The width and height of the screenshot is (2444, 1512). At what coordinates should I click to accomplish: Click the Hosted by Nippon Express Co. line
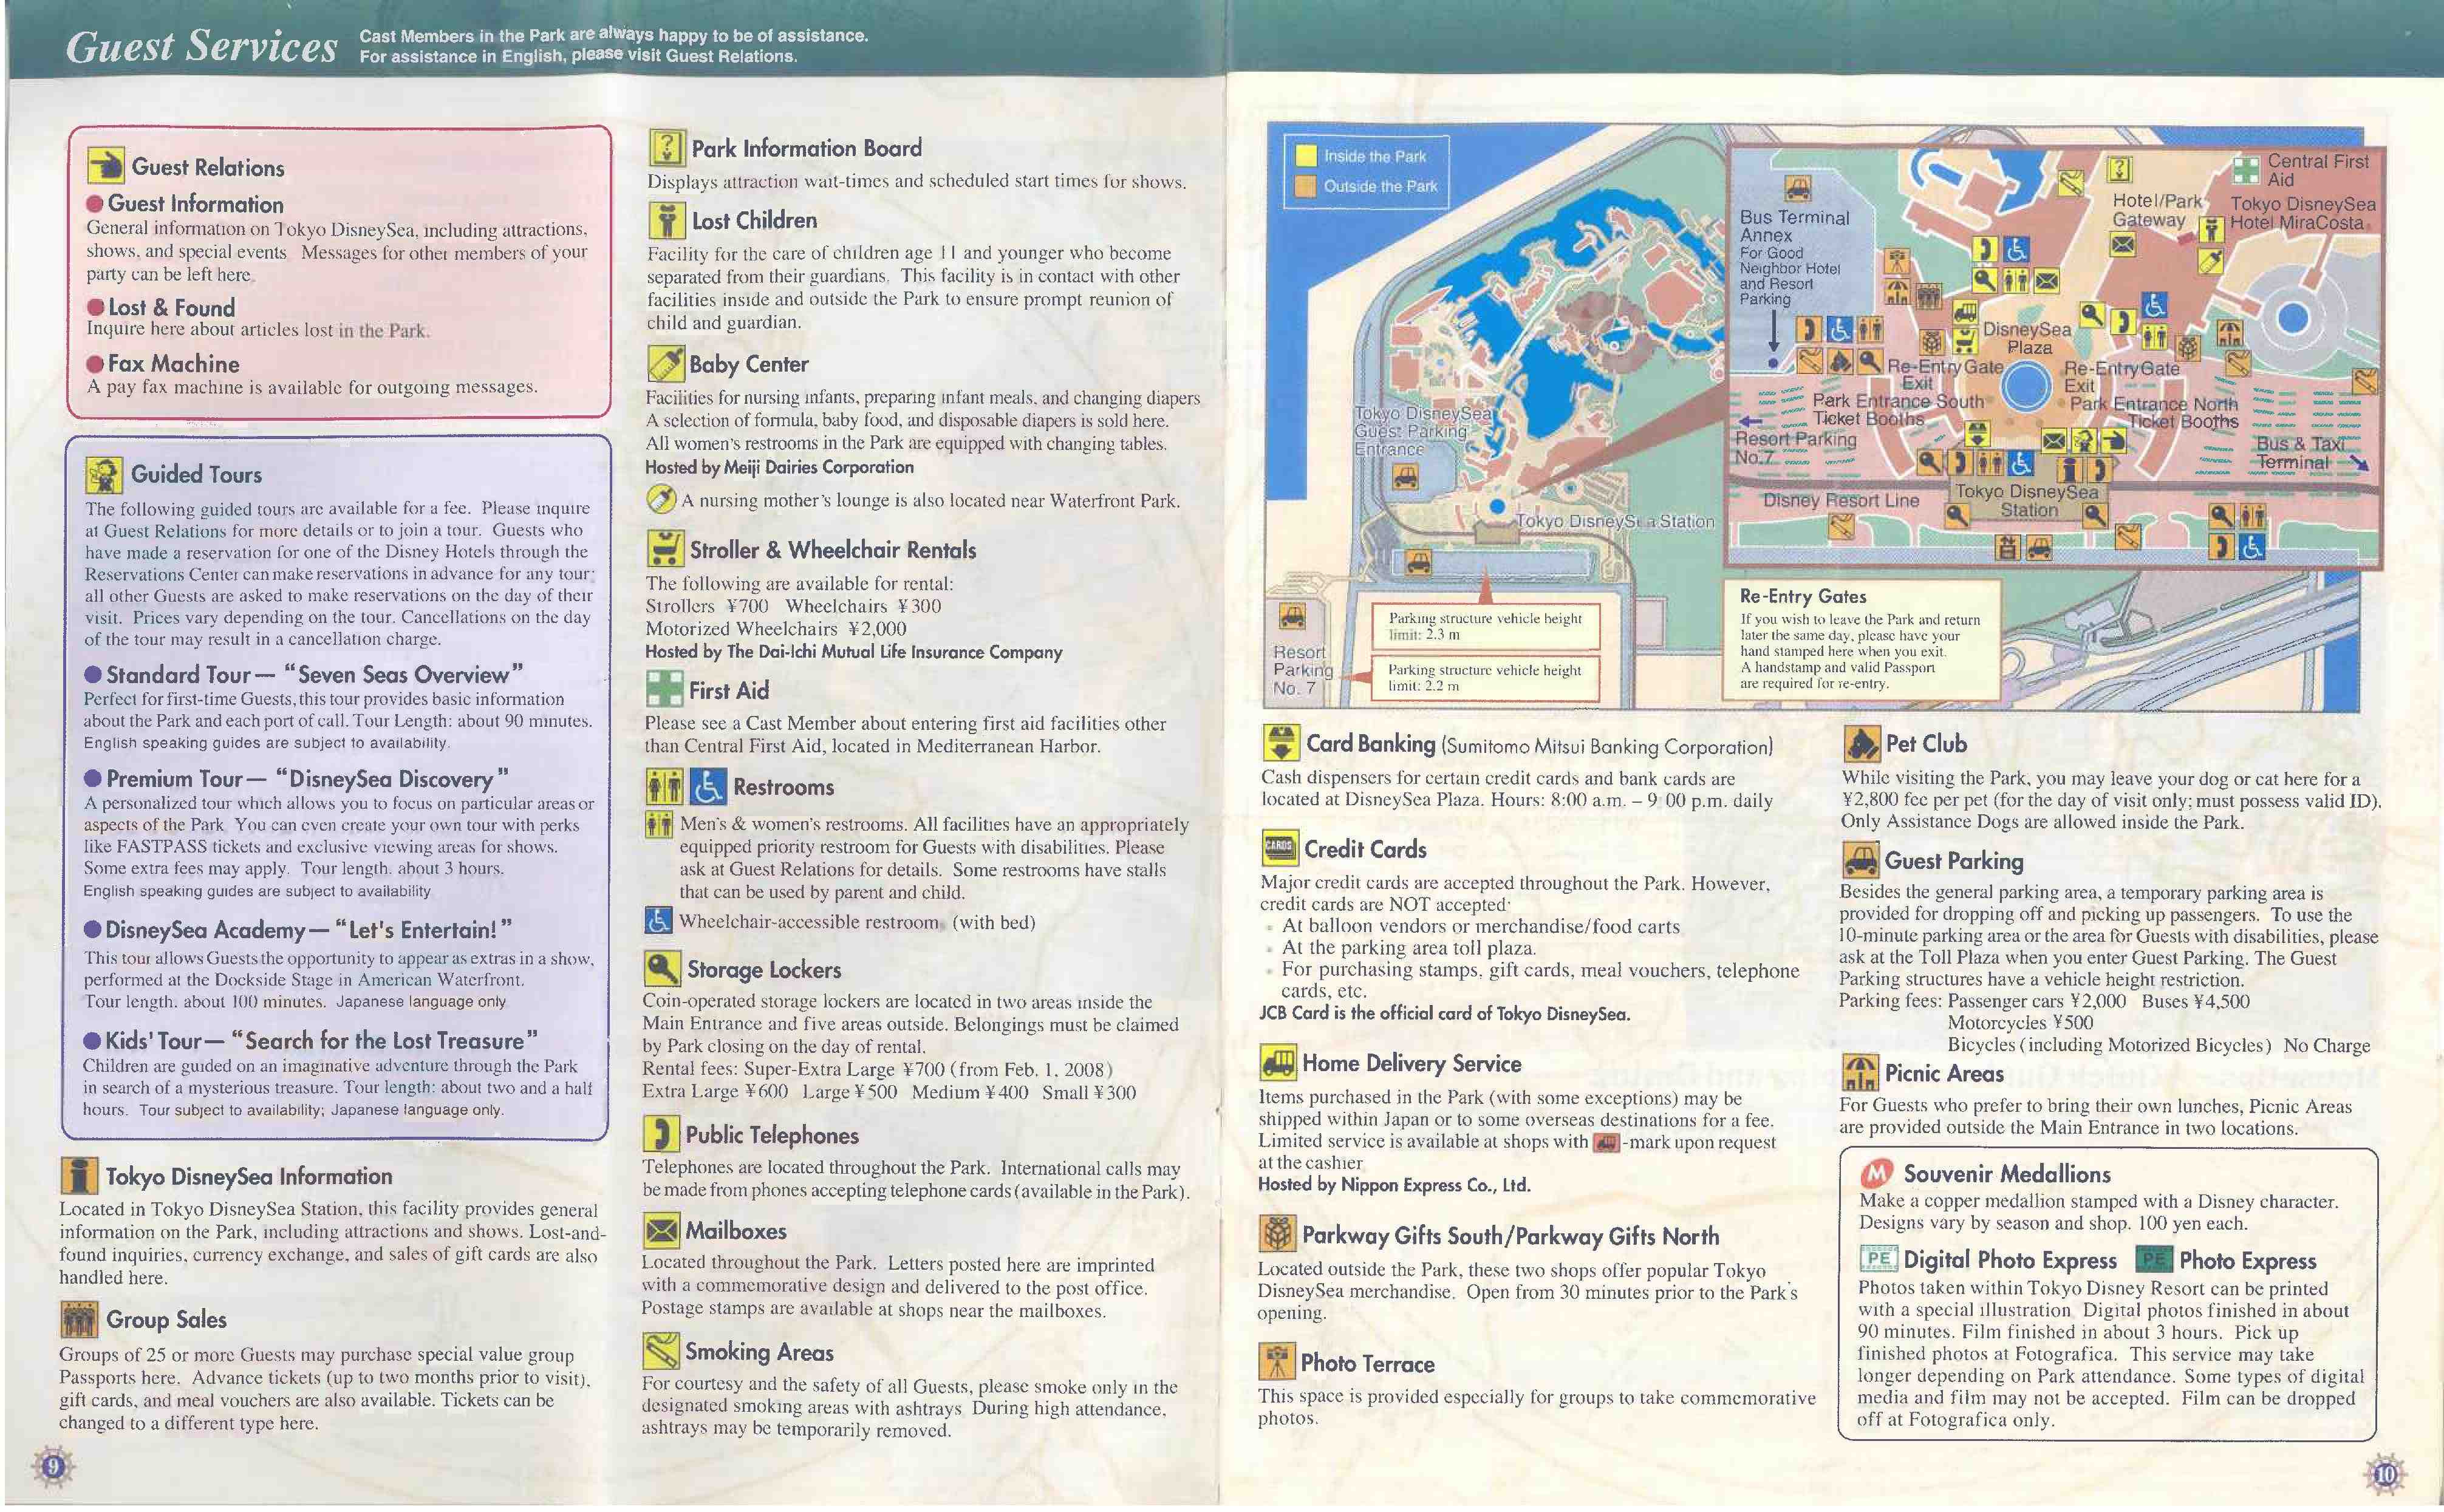[x=1394, y=1184]
